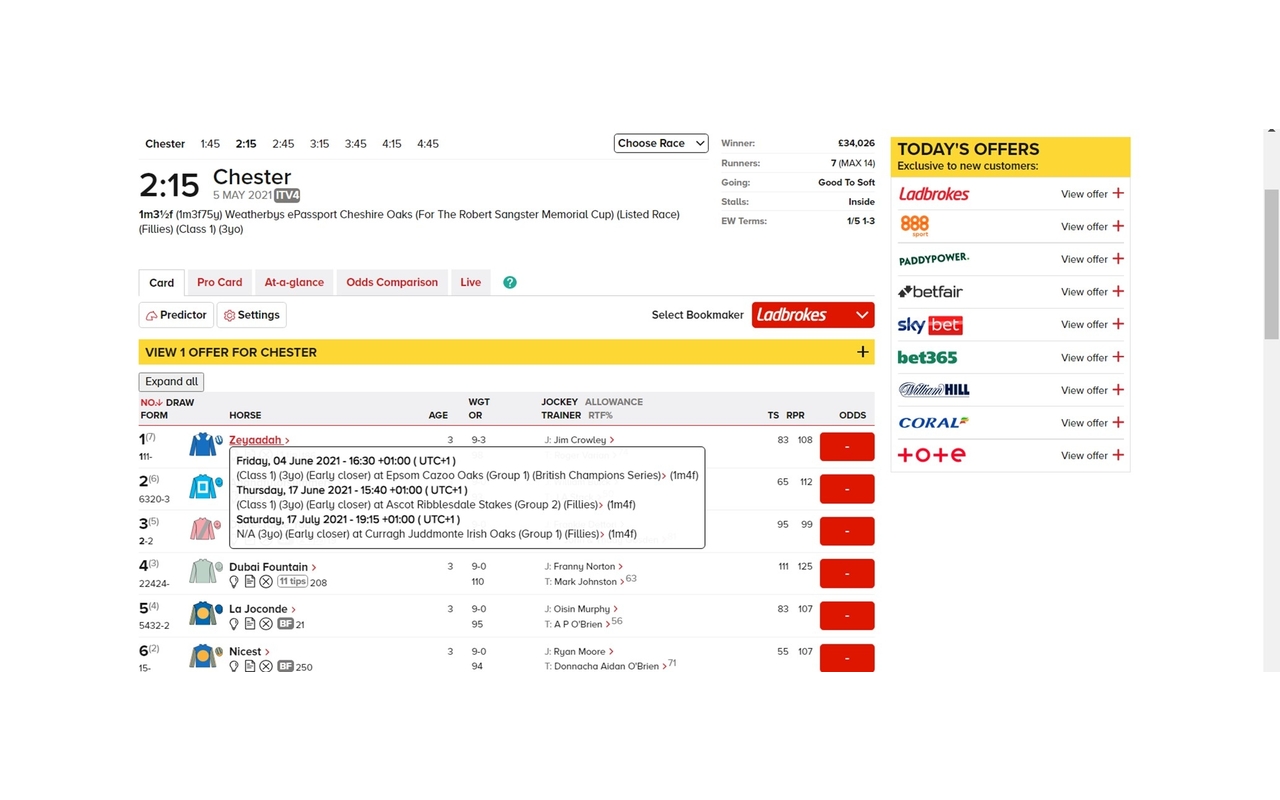Open Dubai Fountain's notes document icon
This screenshot has height=800, width=1280.
[250, 582]
